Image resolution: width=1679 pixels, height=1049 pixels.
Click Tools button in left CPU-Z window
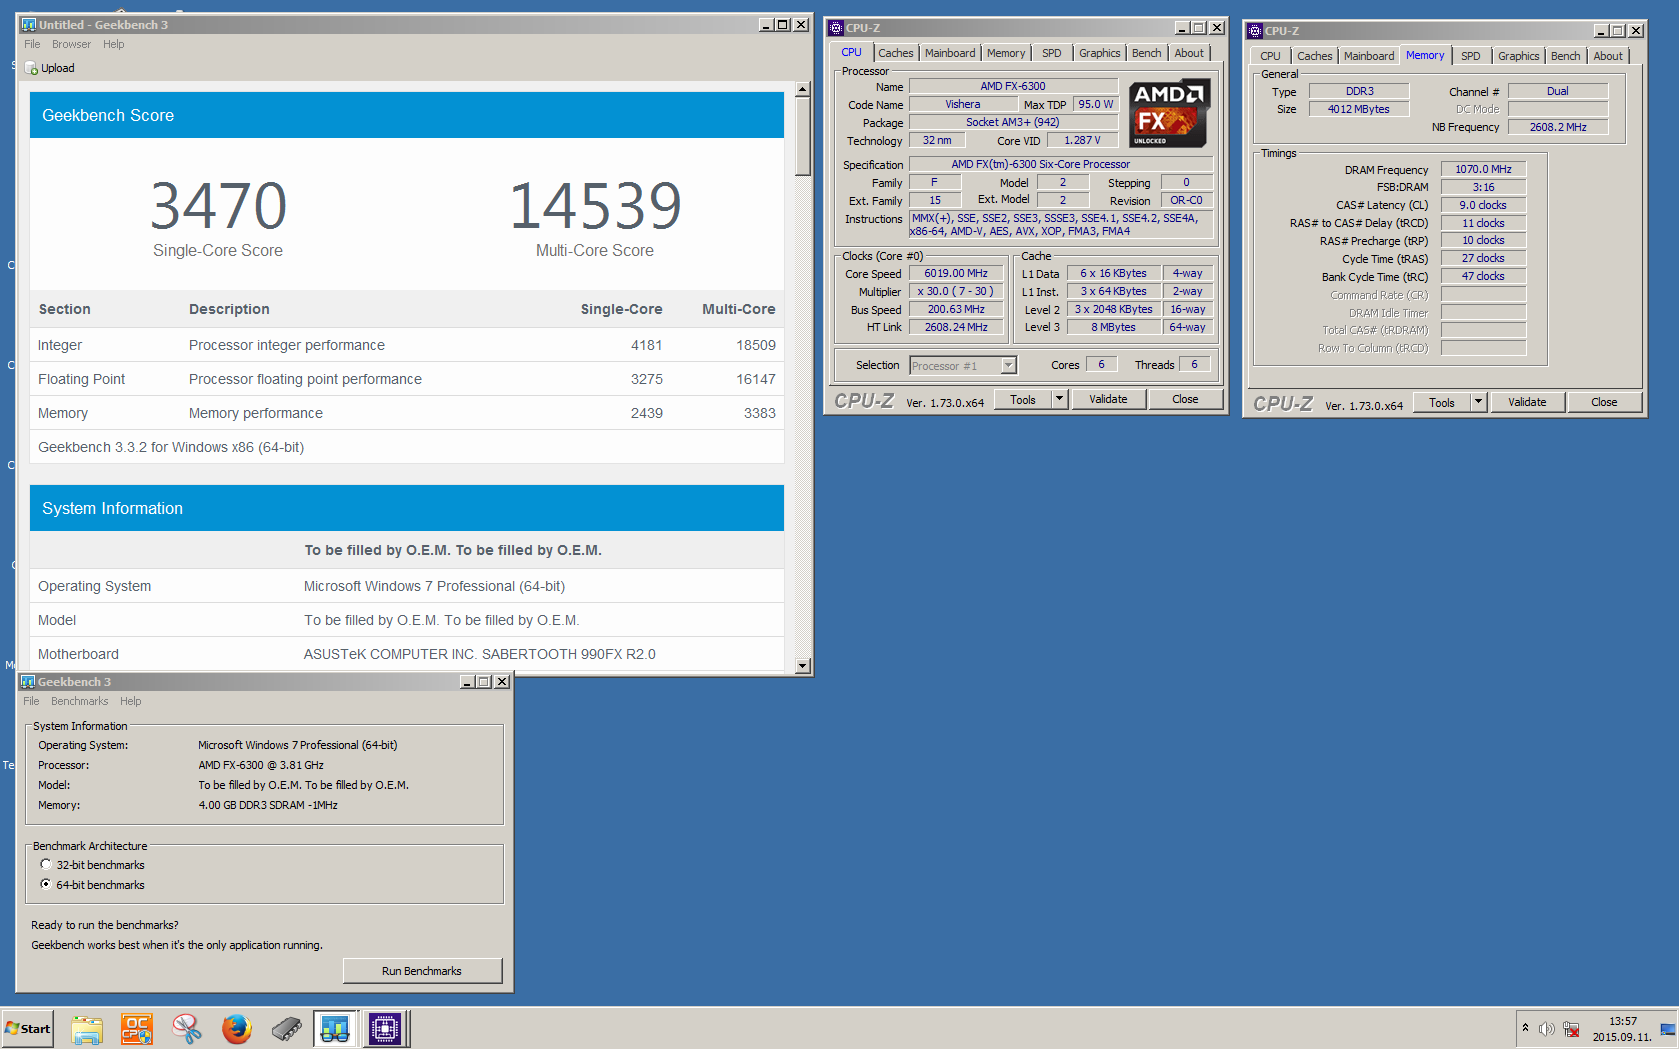coord(1023,399)
